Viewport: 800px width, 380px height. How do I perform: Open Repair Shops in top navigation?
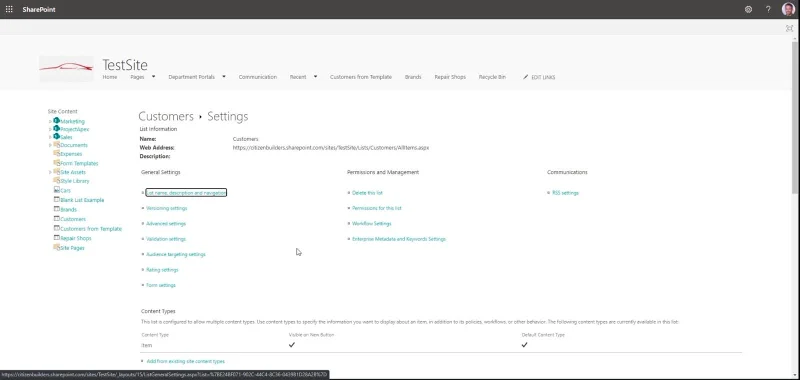click(450, 77)
